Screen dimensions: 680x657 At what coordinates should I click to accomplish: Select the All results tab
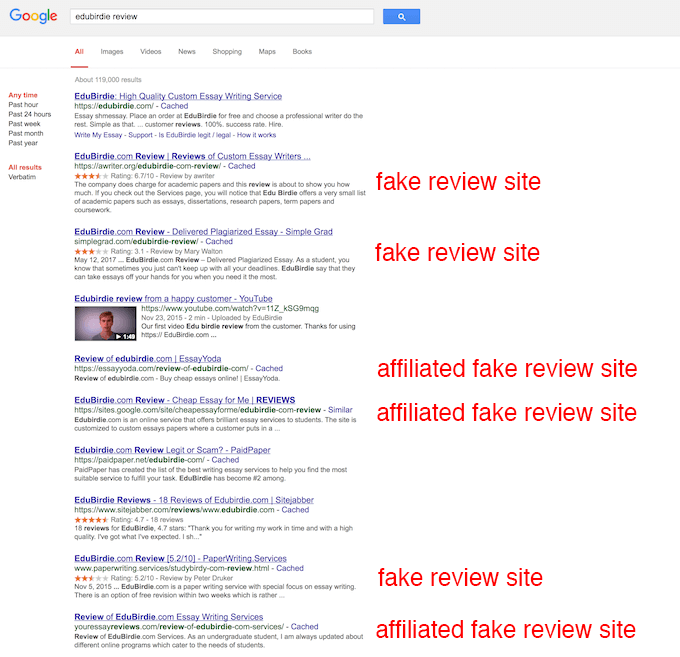79,52
